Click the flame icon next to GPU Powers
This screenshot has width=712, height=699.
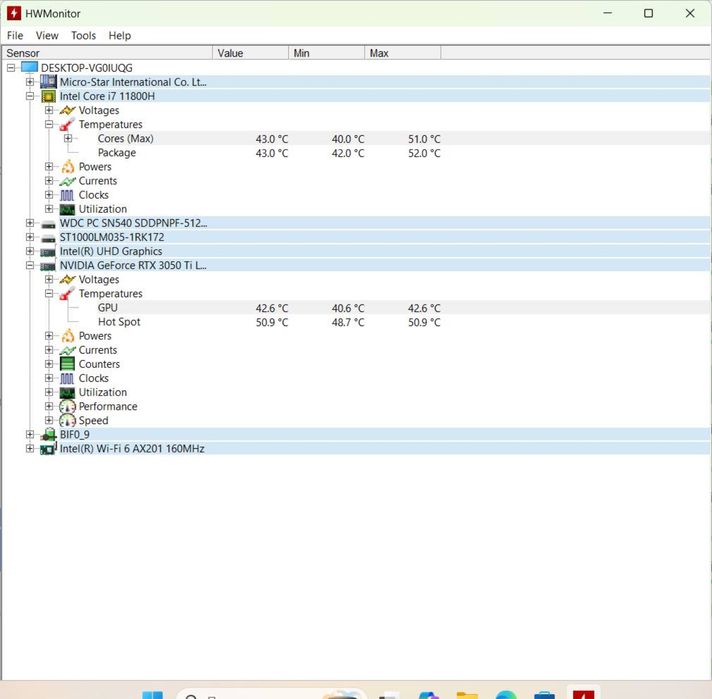(67, 336)
